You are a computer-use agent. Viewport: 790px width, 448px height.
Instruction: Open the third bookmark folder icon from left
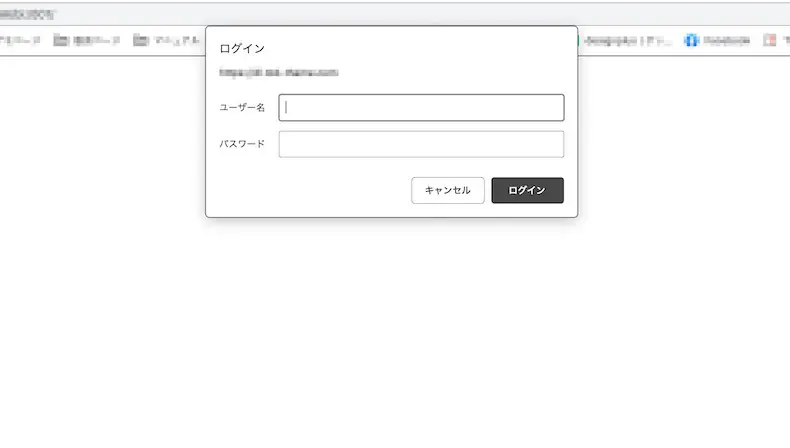[x=141, y=41]
